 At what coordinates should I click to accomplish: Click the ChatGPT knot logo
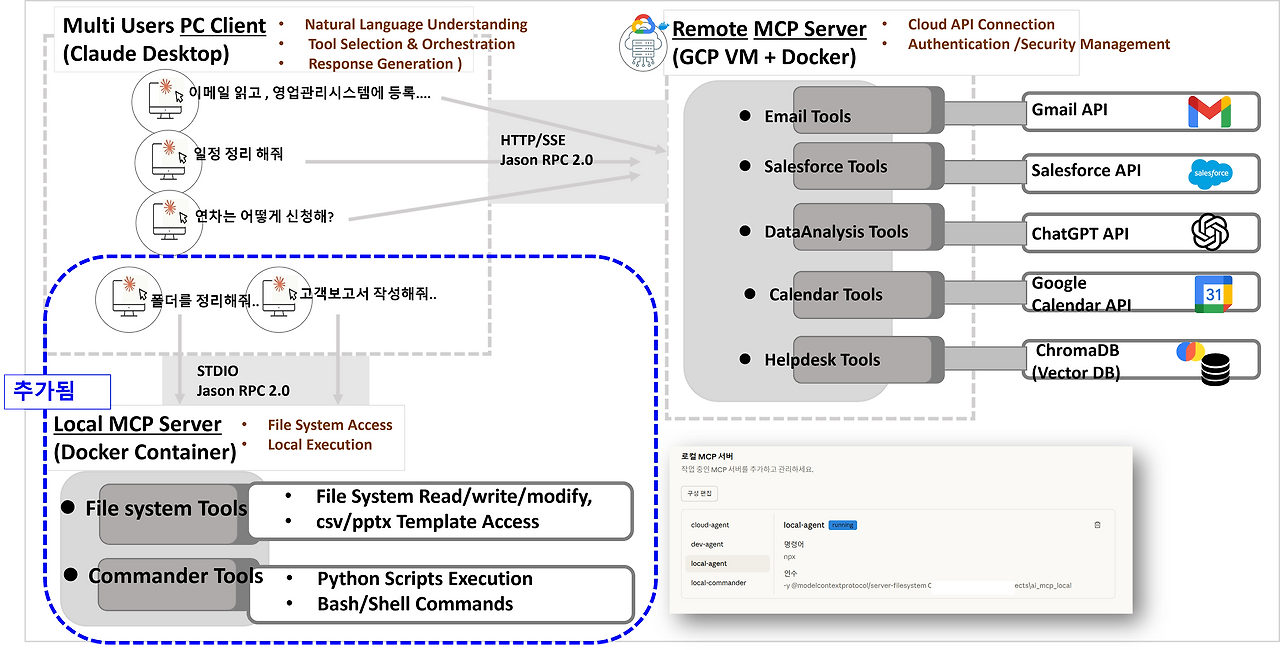tap(1209, 233)
